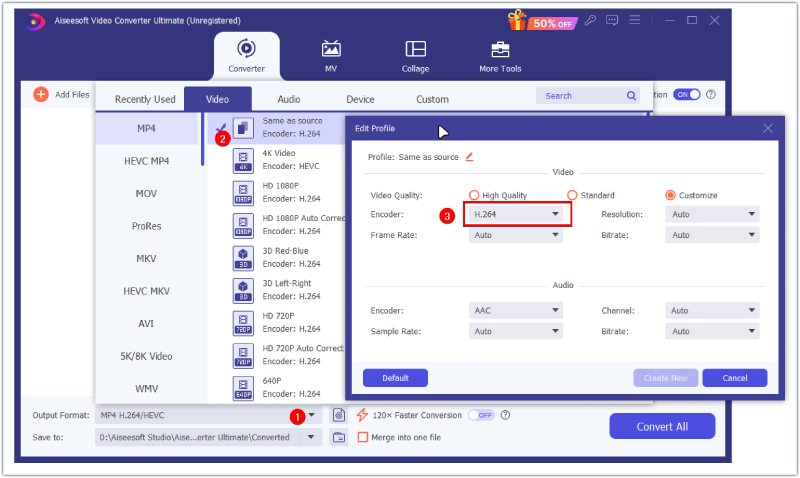Screen dimensions: 800x478
Task: Choose MKV in the format list
Action: pos(146,259)
